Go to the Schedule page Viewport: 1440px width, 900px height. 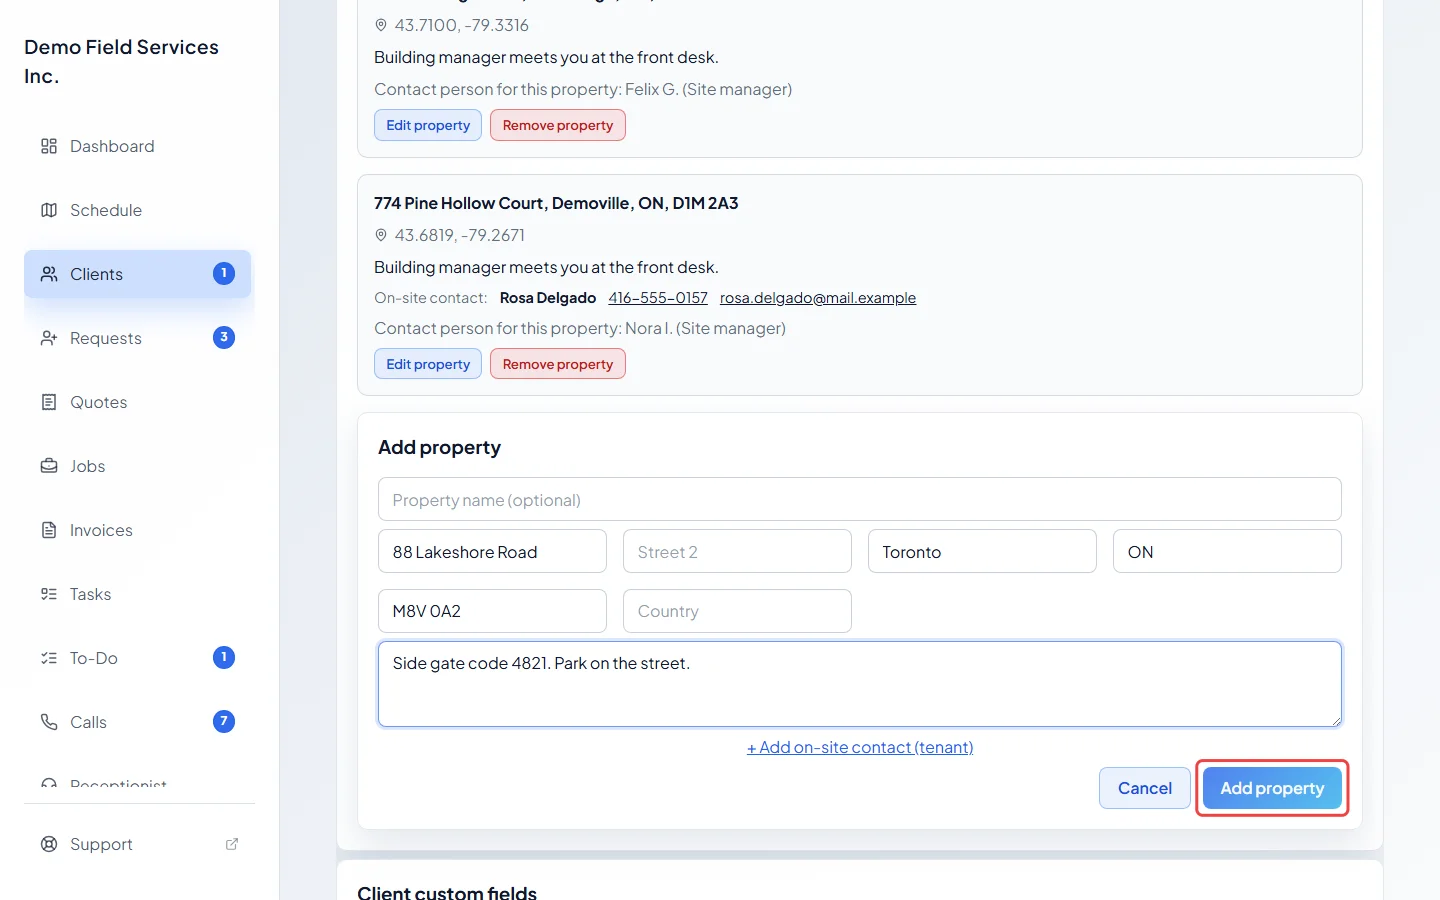click(138, 210)
